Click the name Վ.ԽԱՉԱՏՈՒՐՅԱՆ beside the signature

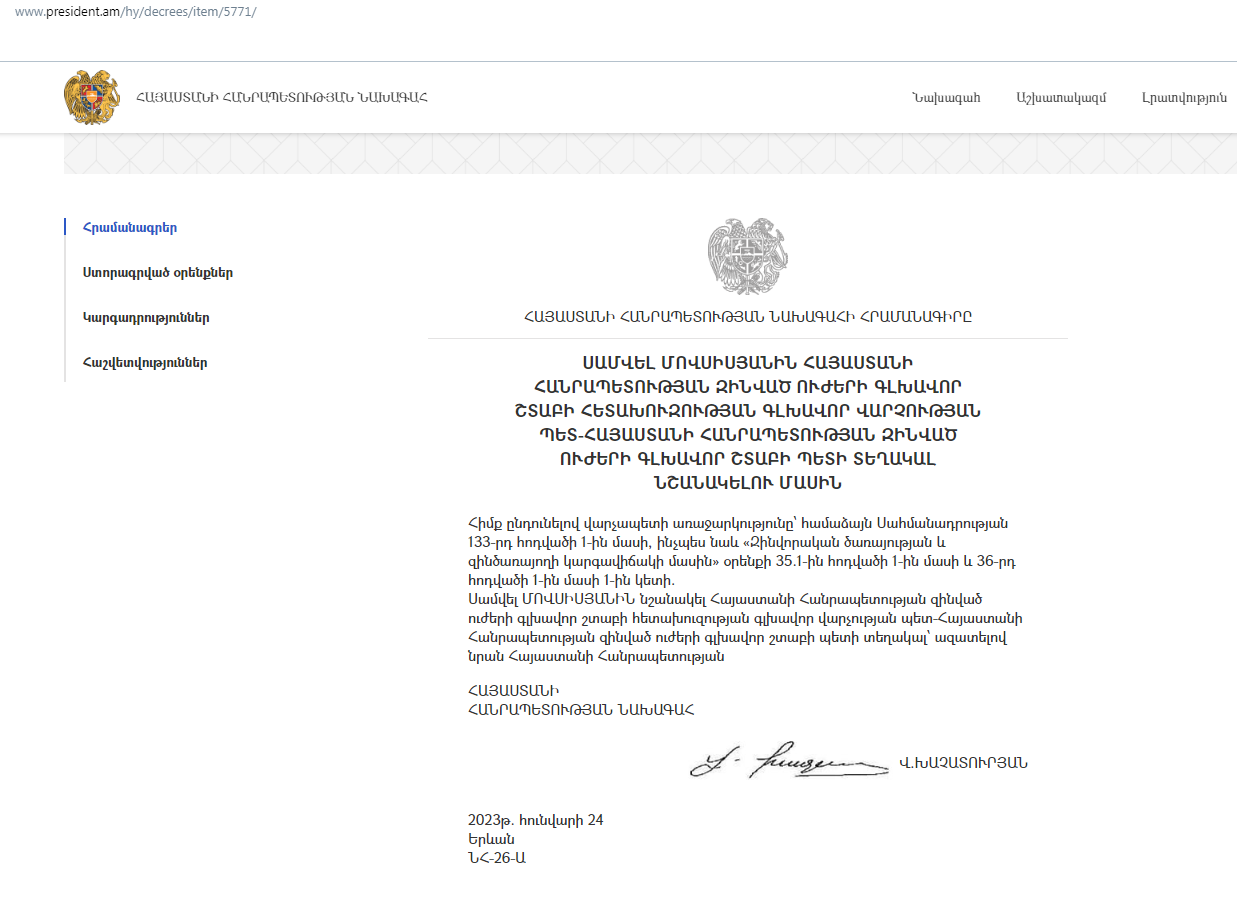point(963,763)
